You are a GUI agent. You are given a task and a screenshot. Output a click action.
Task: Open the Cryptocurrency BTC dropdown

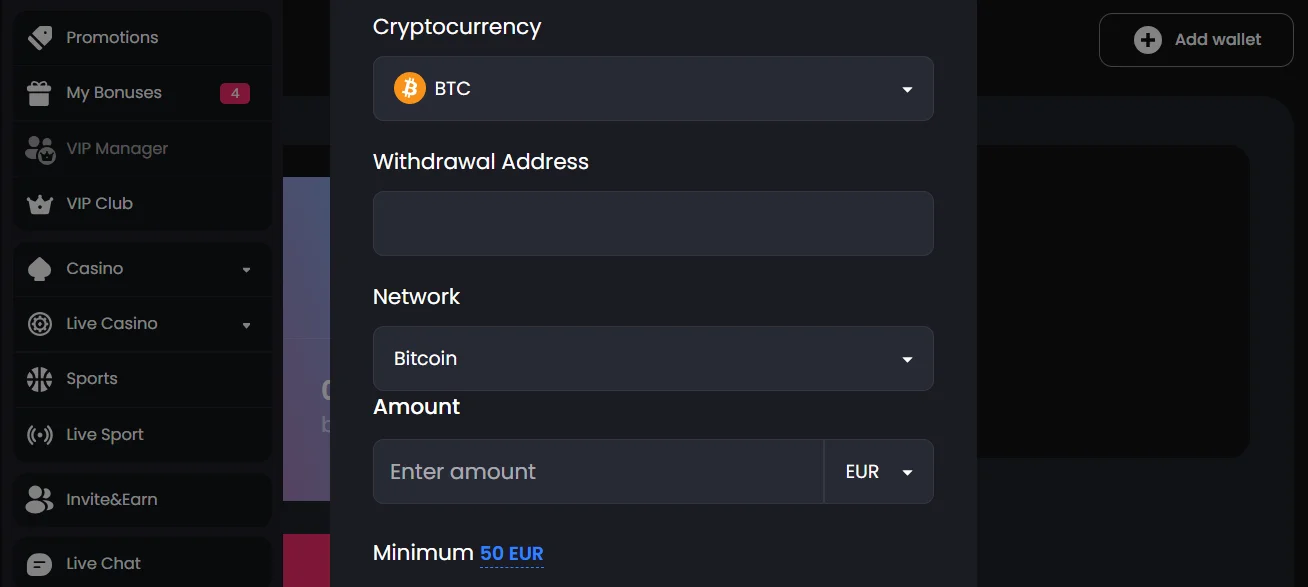[x=653, y=89]
